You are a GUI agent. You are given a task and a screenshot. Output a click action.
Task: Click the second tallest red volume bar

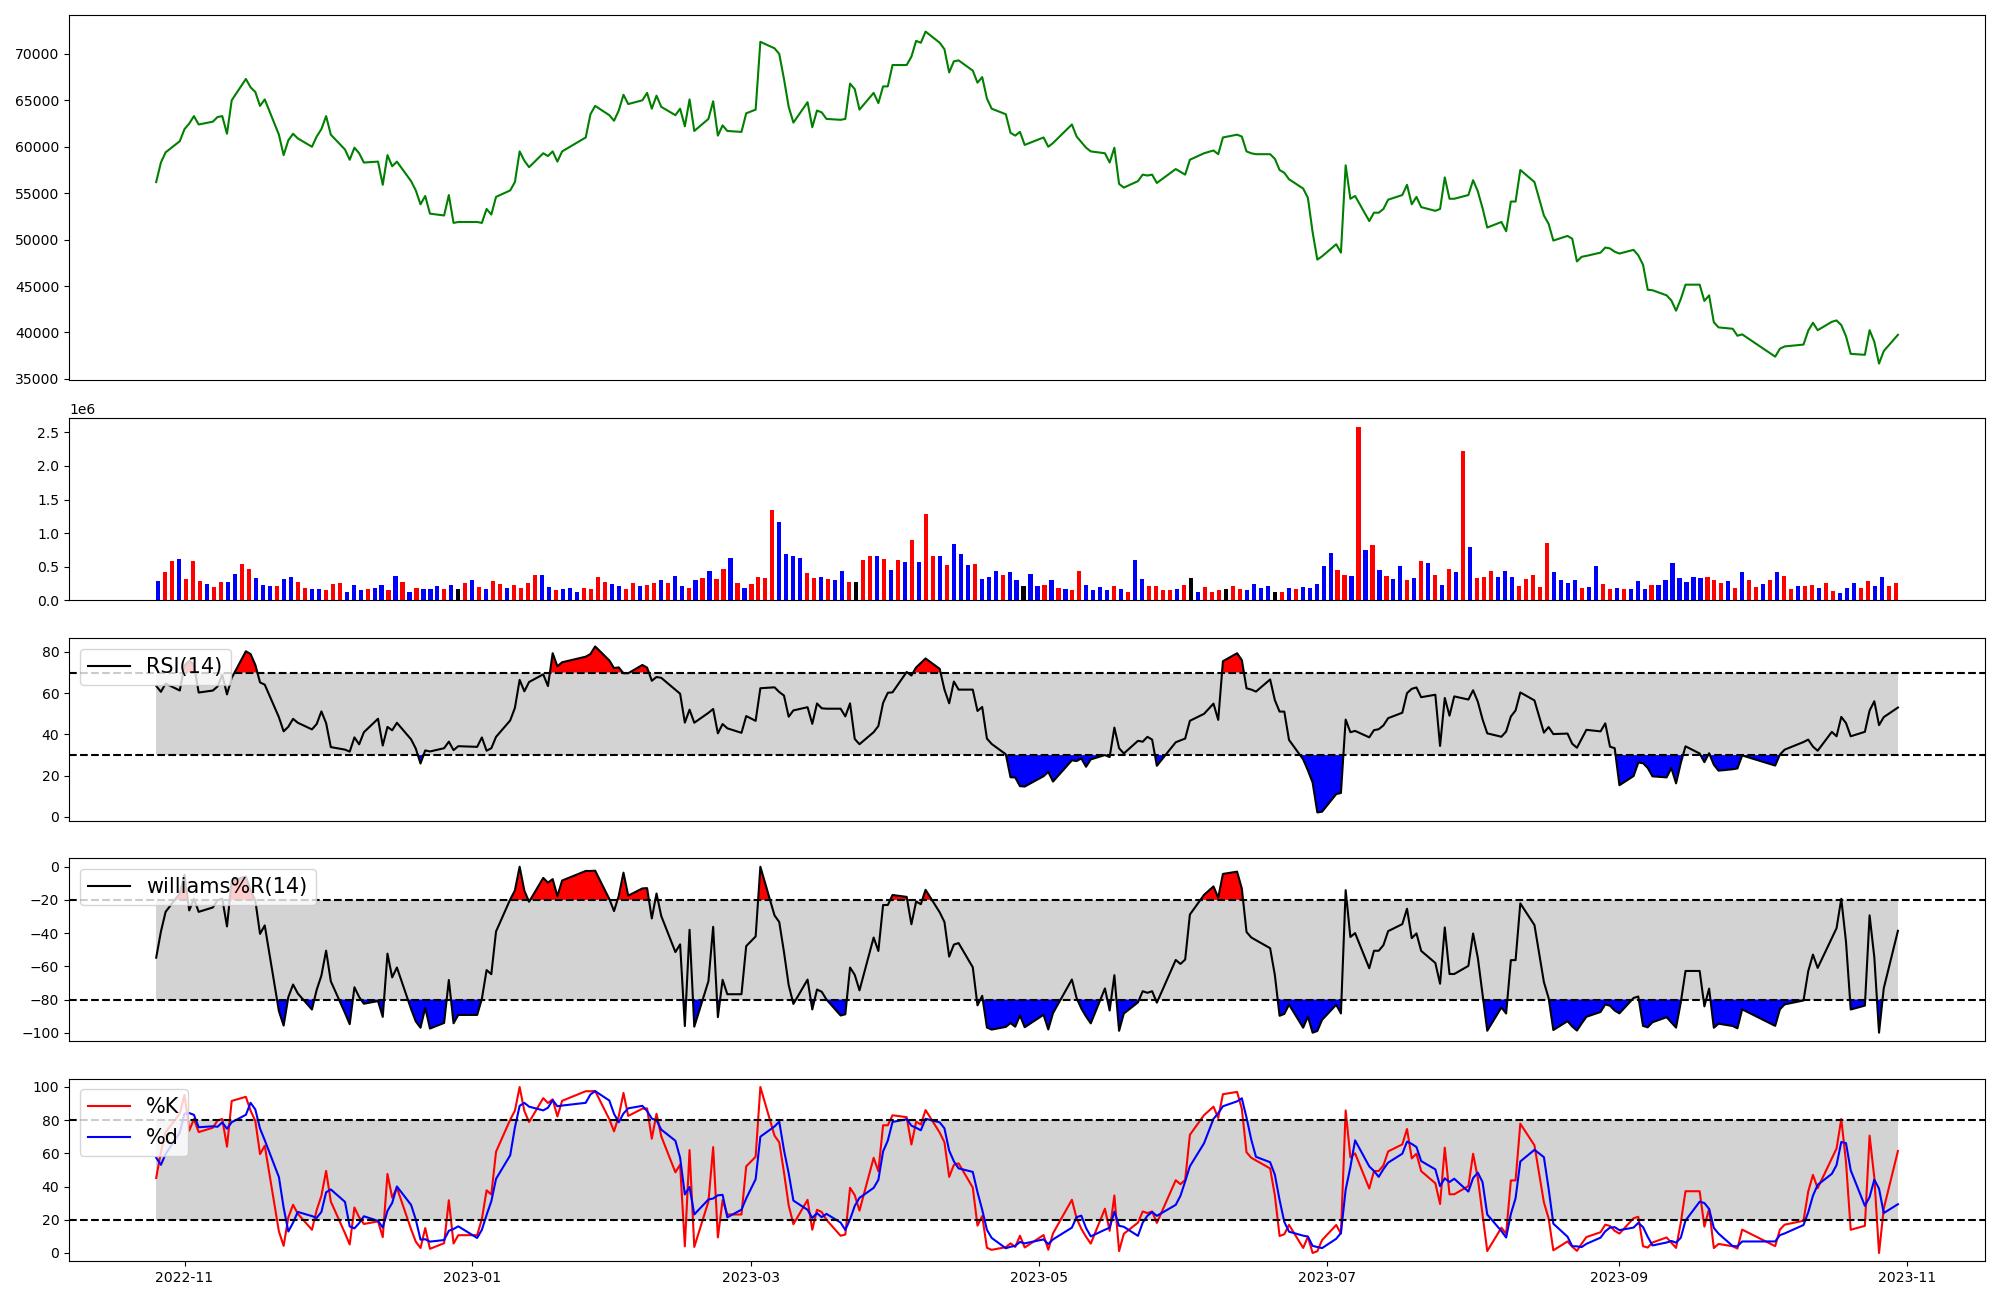(1463, 525)
